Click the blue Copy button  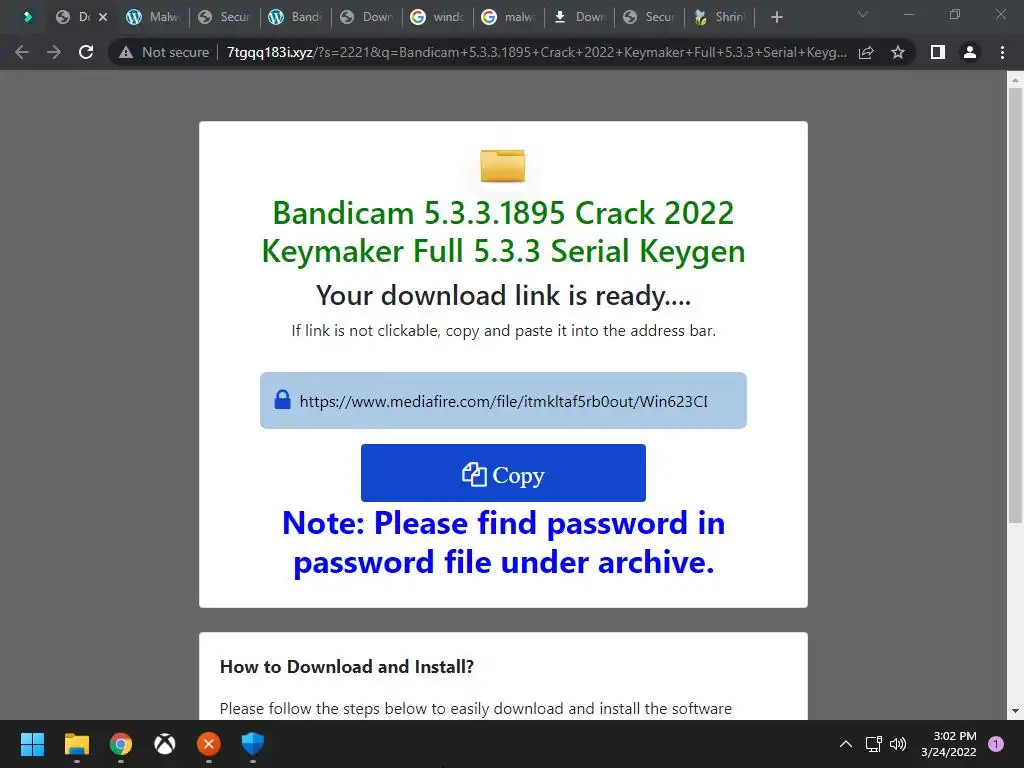point(503,473)
